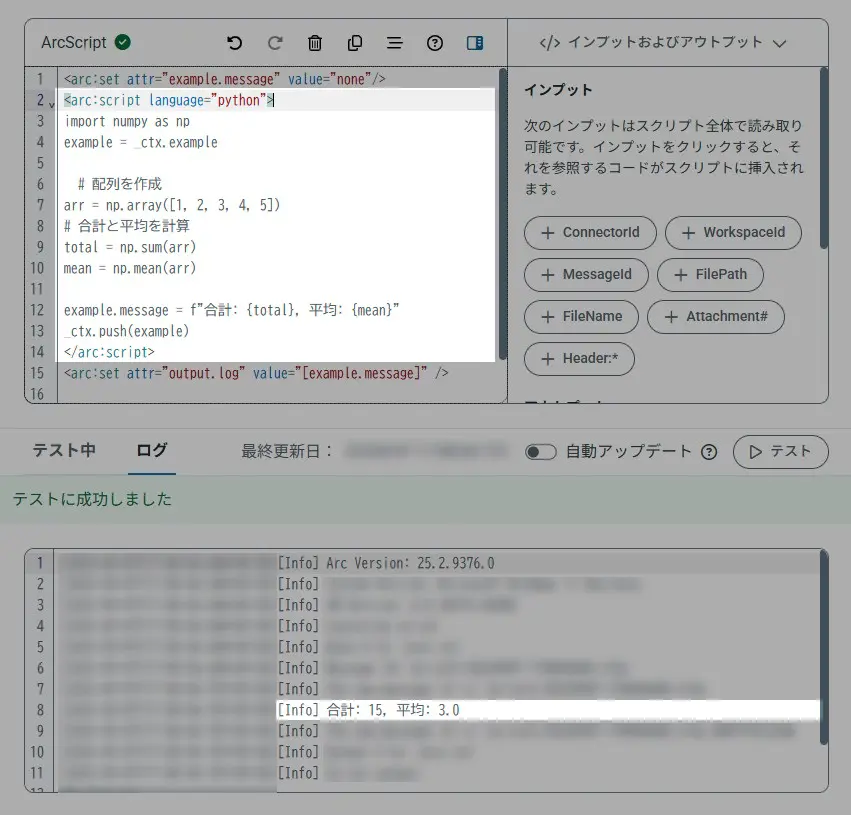Viewport: 851px width, 815px height.
Task: Insert the ConnectorId input into the script
Action: [x=589, y=233]
